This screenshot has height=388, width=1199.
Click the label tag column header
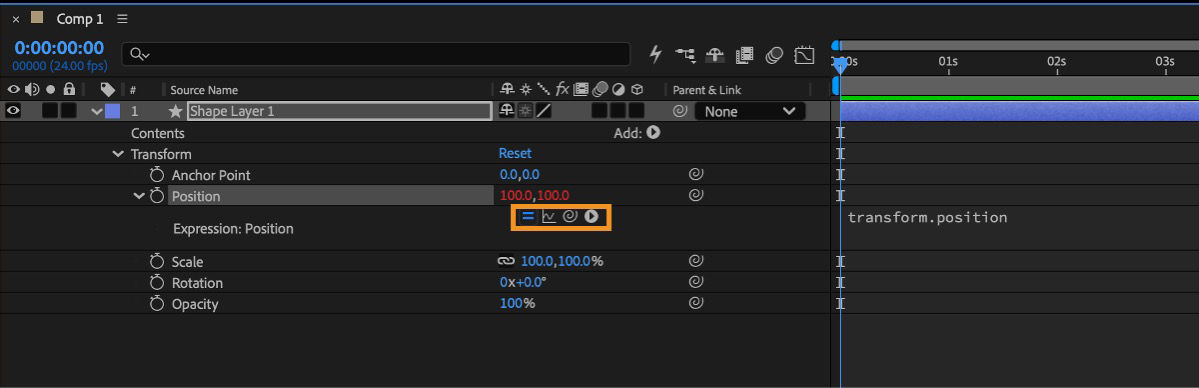(107, 90)
